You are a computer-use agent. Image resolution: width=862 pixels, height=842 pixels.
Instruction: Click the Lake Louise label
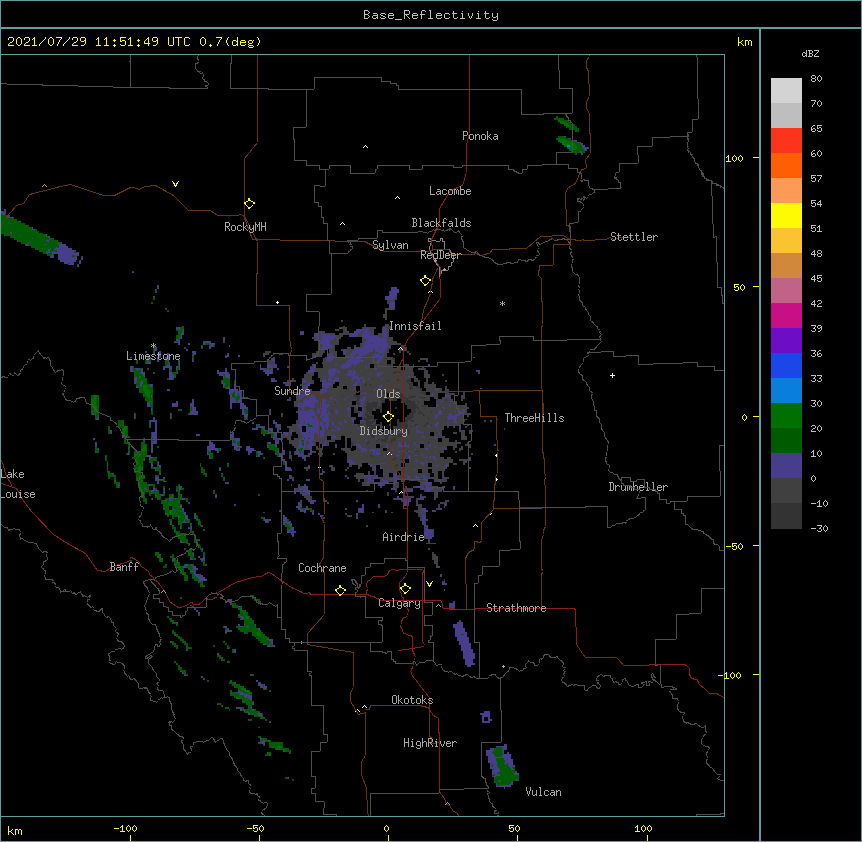(18, 484)
